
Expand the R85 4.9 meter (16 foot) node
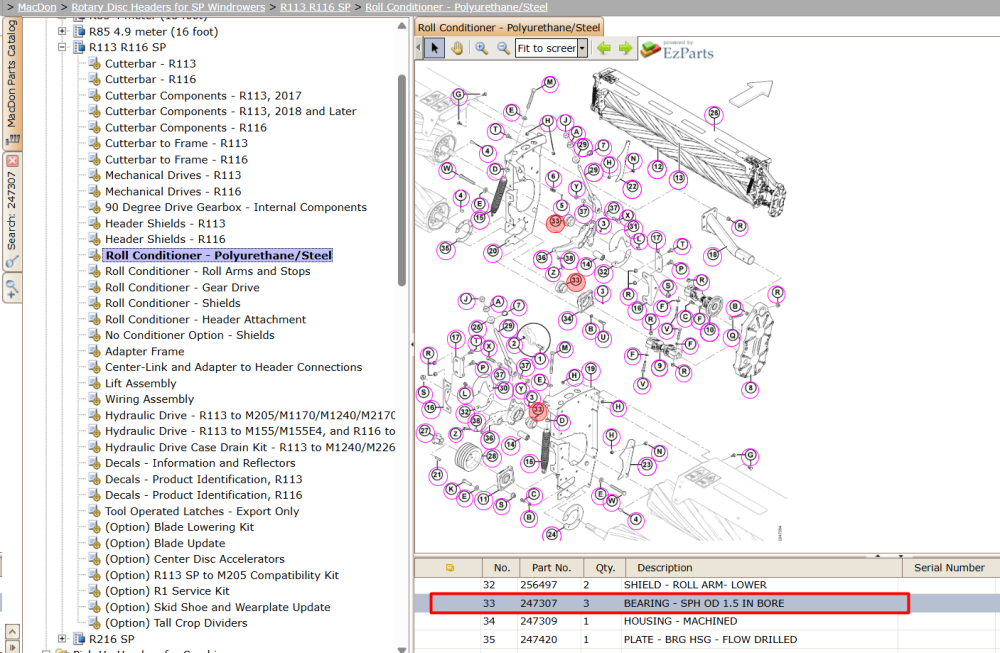click(x=62, y=31)
